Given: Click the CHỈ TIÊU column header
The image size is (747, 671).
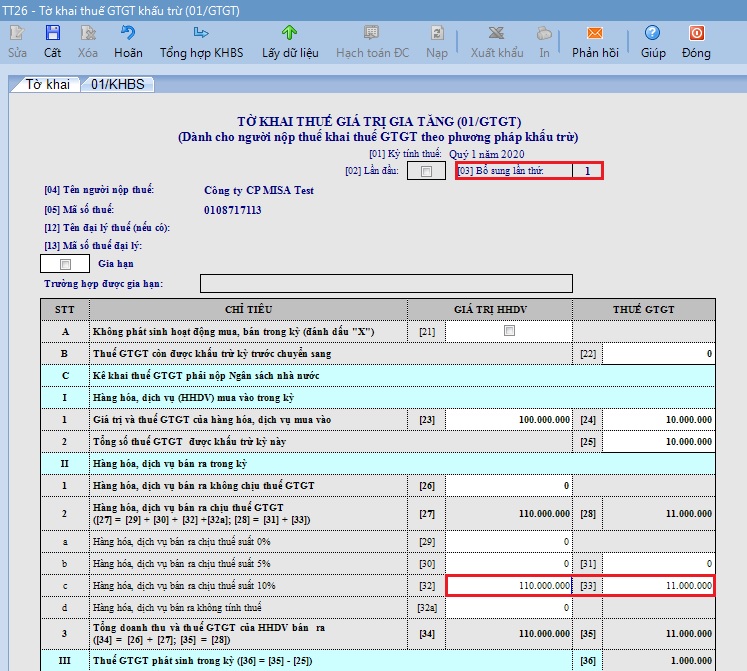Looking at the screenshot, I should click(x=248, y=309).
